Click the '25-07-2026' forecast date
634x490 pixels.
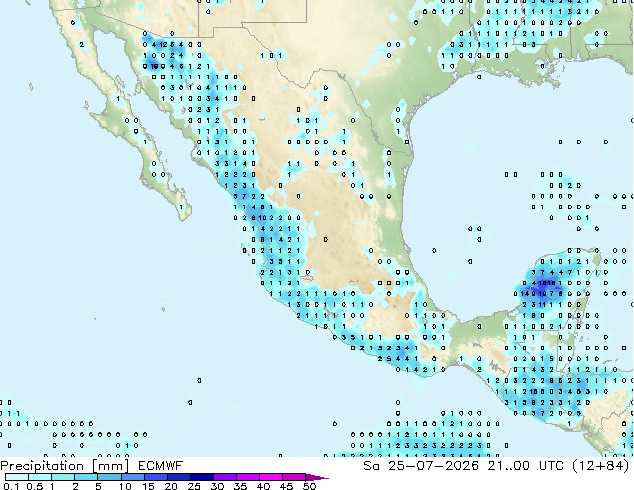pos(433,466)
